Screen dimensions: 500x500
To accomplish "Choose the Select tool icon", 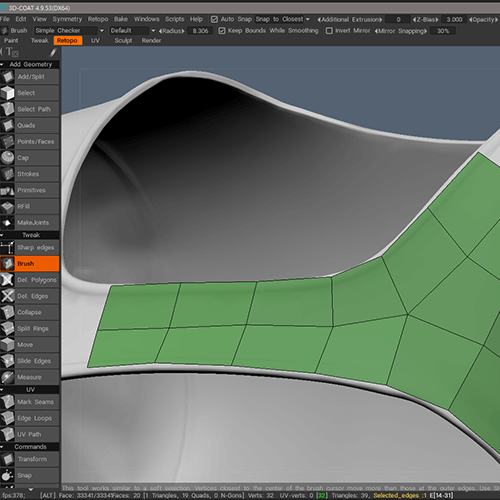I will [x=7, y=93].
